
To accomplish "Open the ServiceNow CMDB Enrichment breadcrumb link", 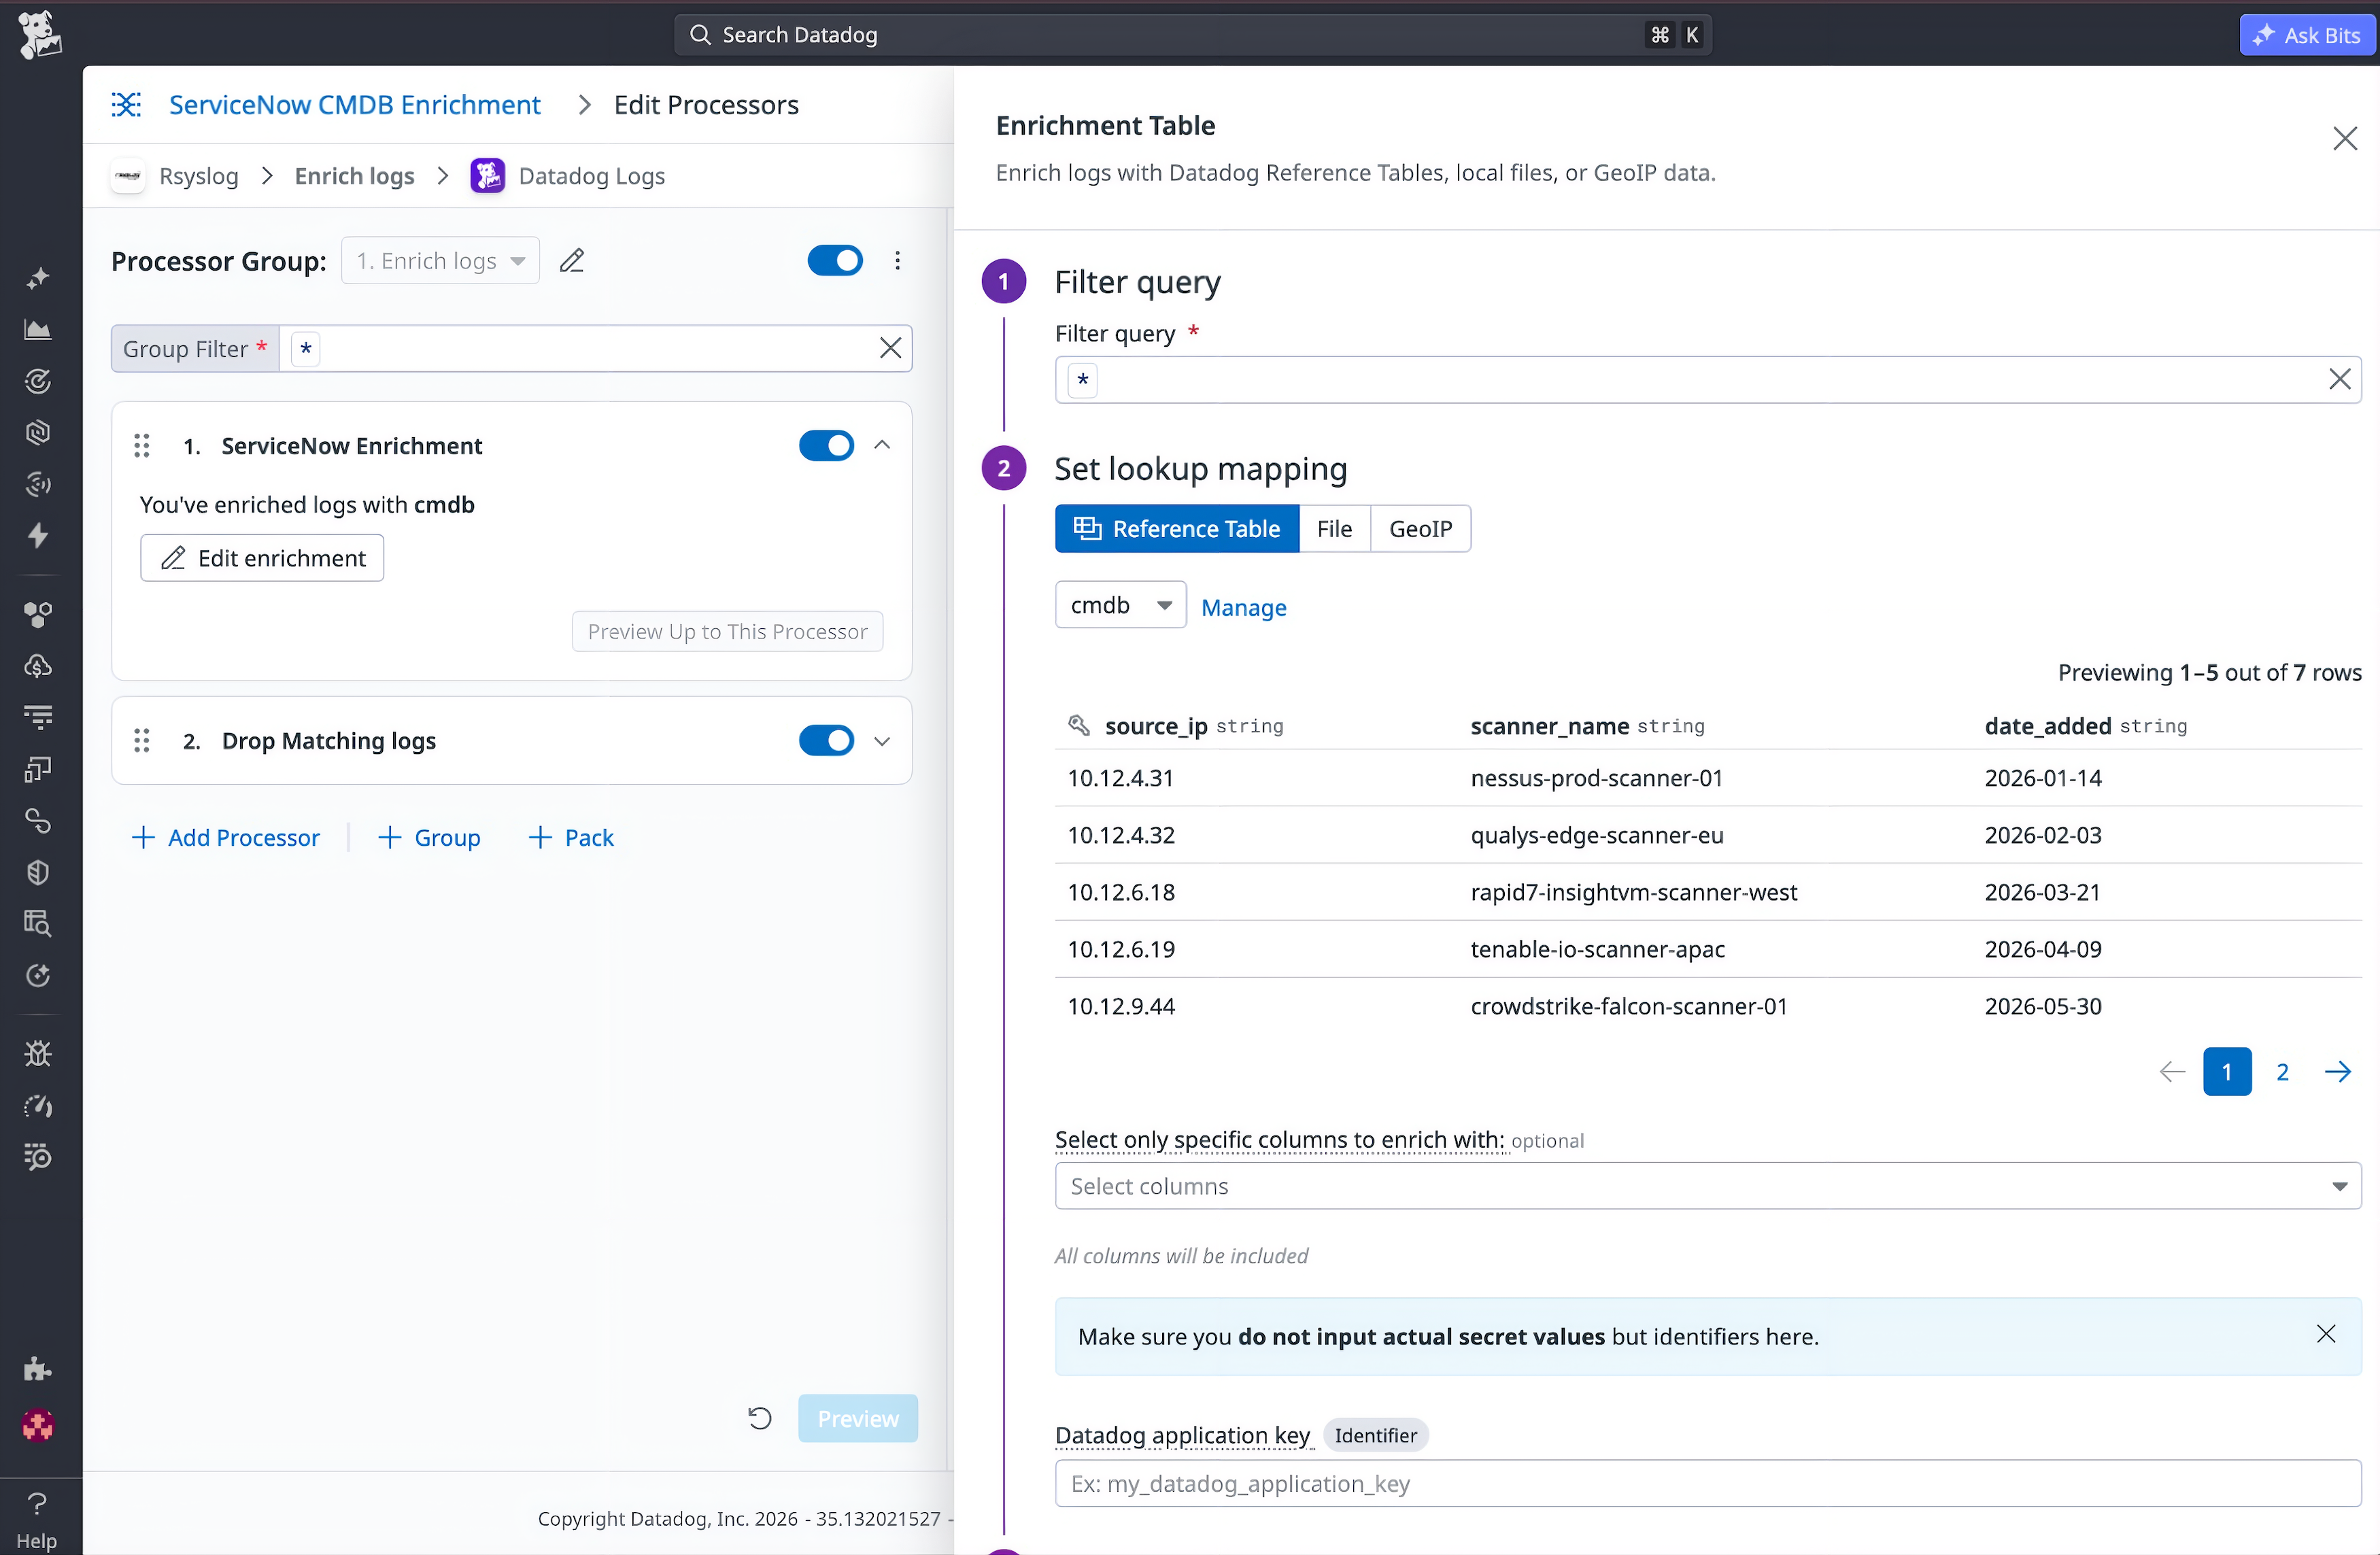I will coord(355,105).
